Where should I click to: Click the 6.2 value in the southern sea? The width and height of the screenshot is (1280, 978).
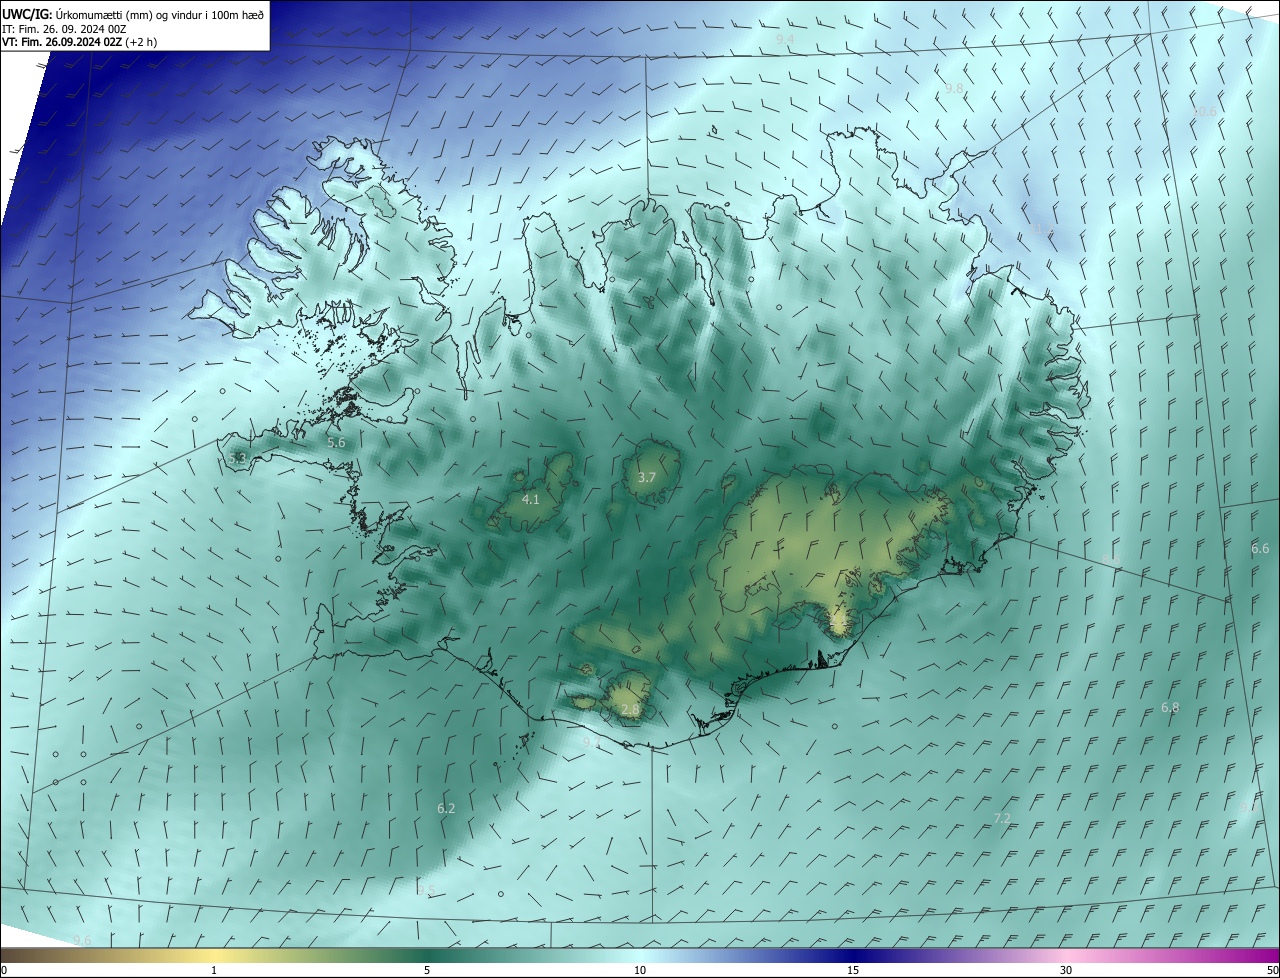tap(446, 808)
